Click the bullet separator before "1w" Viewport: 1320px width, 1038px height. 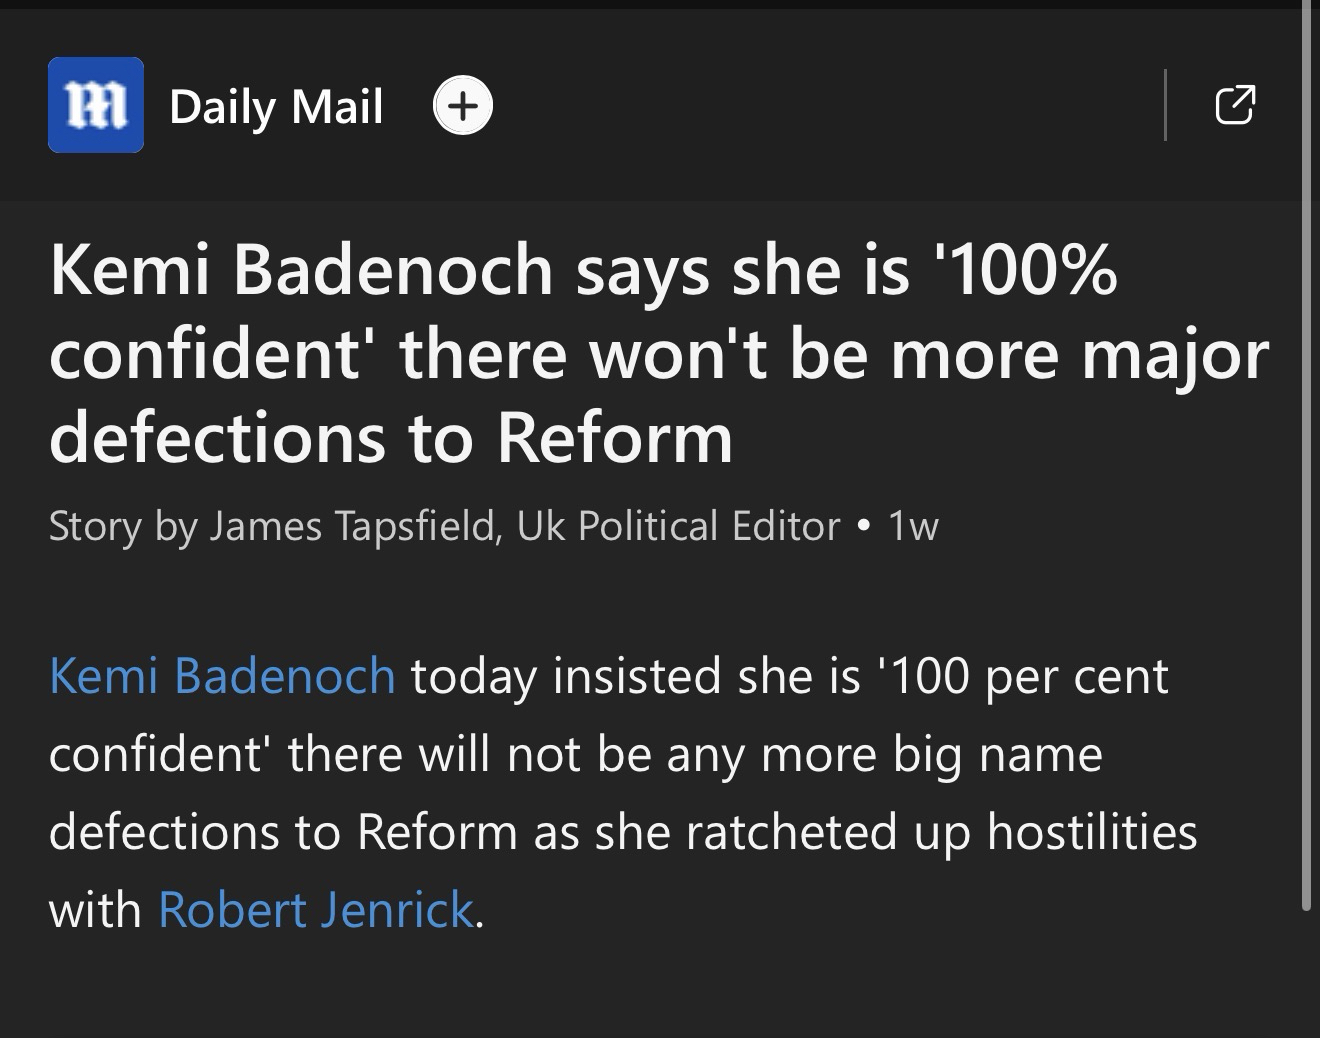[864, 526]
